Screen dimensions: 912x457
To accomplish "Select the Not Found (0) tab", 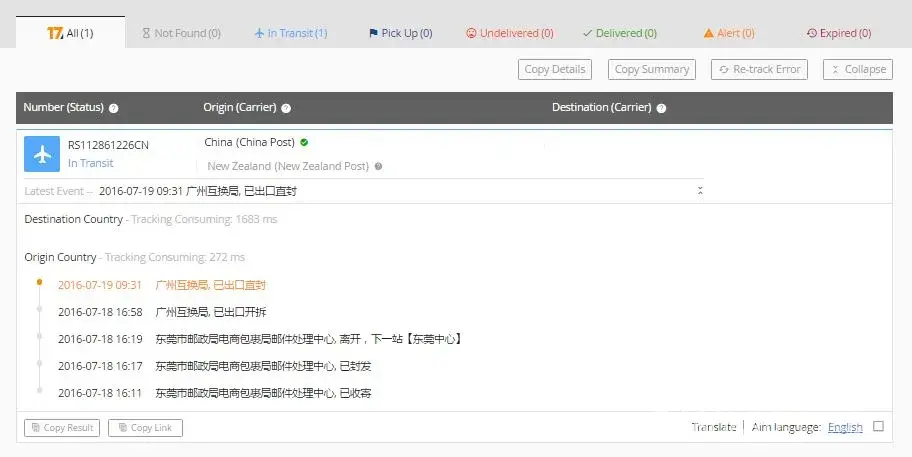I will (181, 33).
